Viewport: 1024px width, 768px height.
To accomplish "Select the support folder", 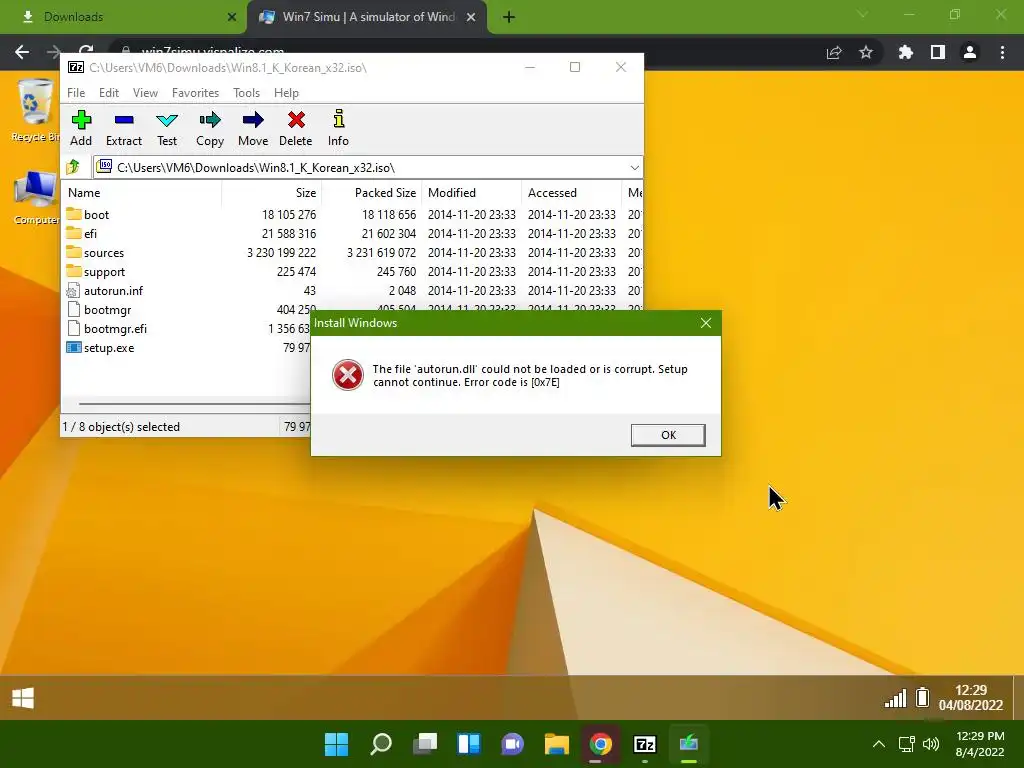I will [95, 271].
